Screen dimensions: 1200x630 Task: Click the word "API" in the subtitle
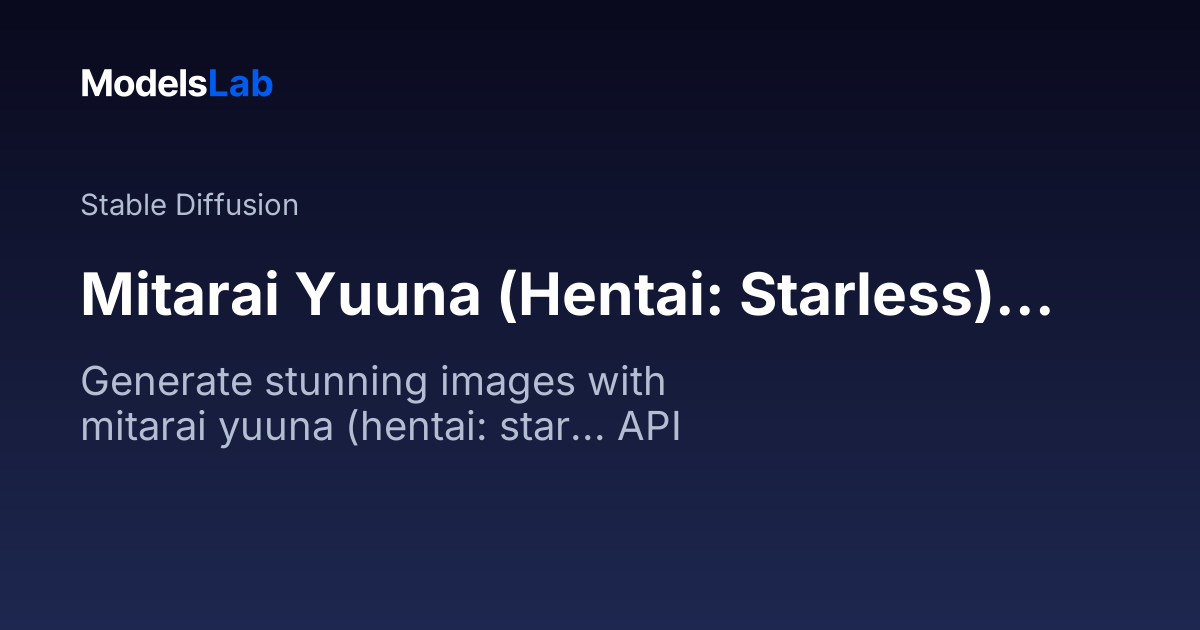tap(649, 426)
